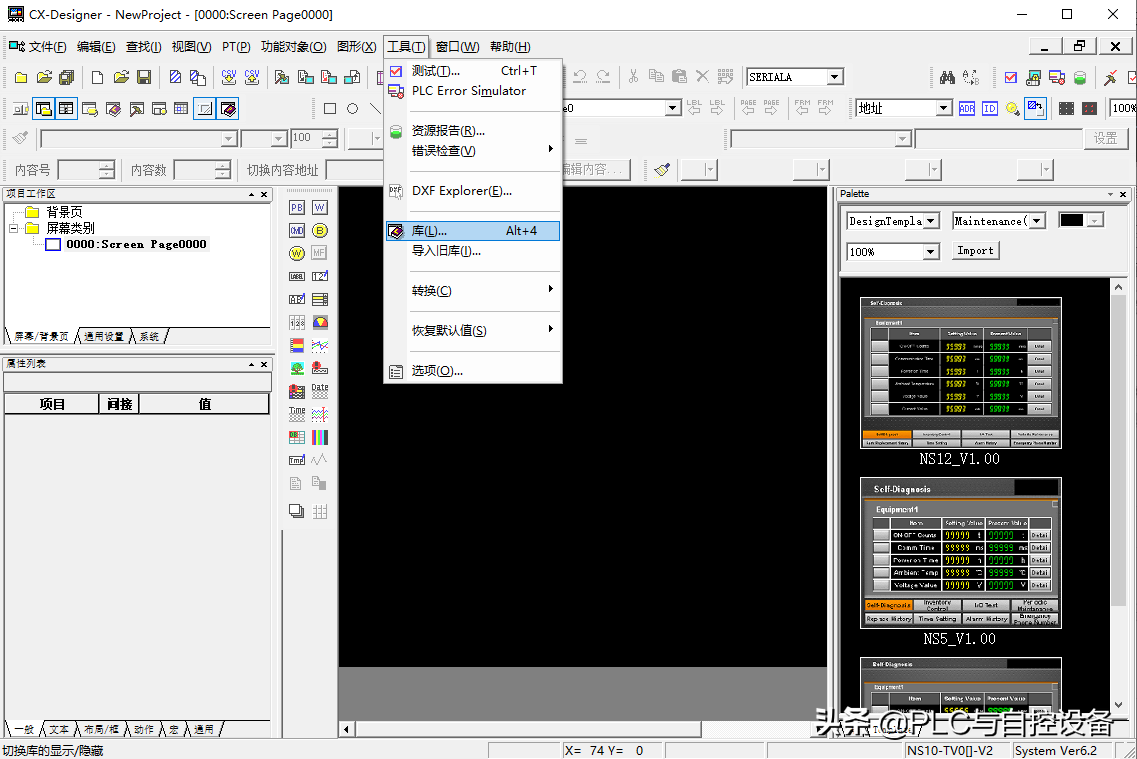
Task: Select the Date object icon
Action: point(320,392)
